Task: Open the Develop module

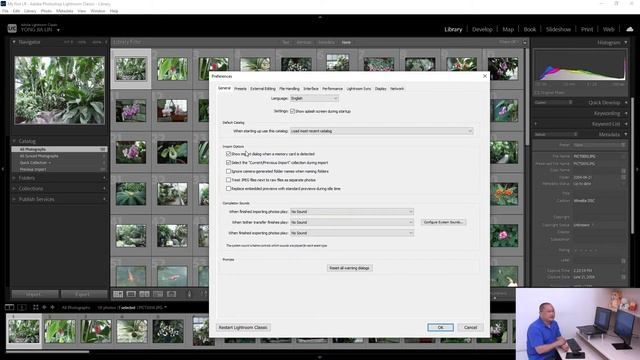Action: [482, 29]
